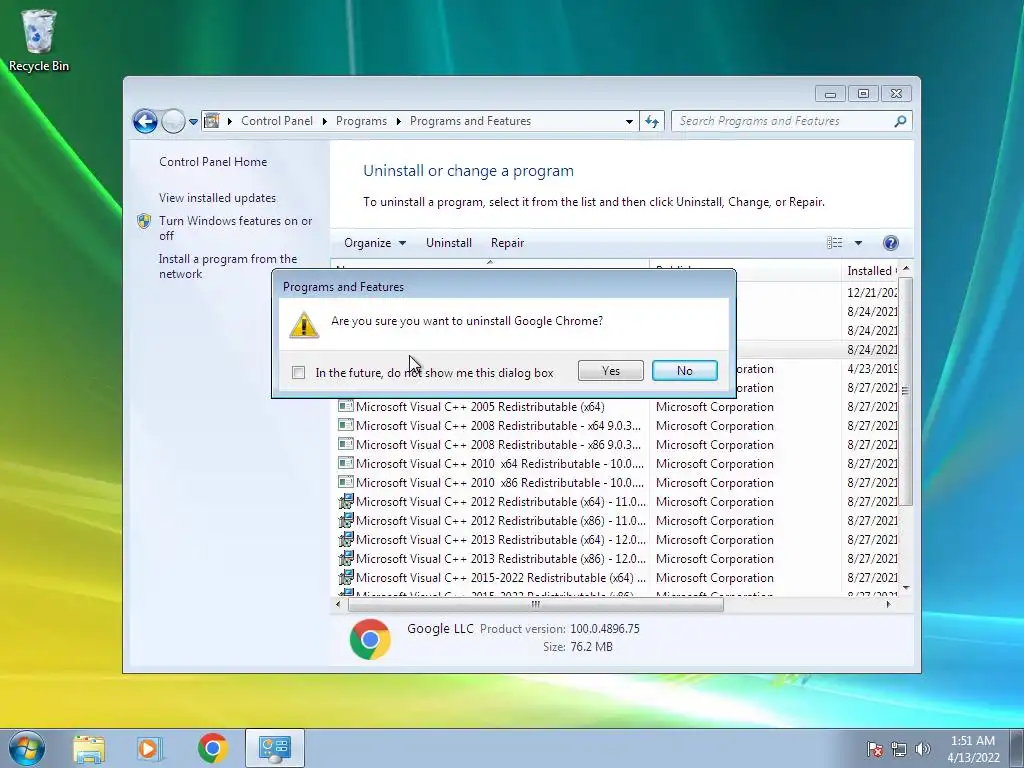The image size is (1024, 768).
Task: Select Control Panel in breadcrumb path
Action: [x=277, y=121]
